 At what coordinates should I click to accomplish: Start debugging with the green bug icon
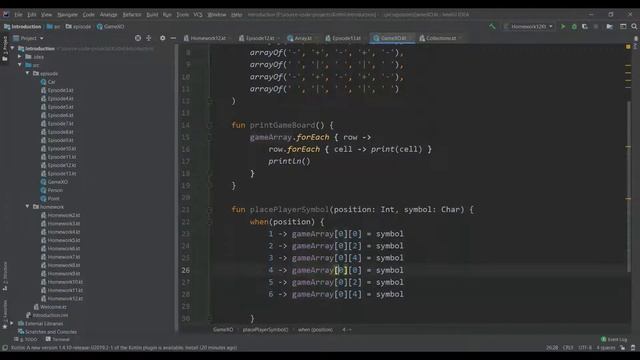point(574,27)
